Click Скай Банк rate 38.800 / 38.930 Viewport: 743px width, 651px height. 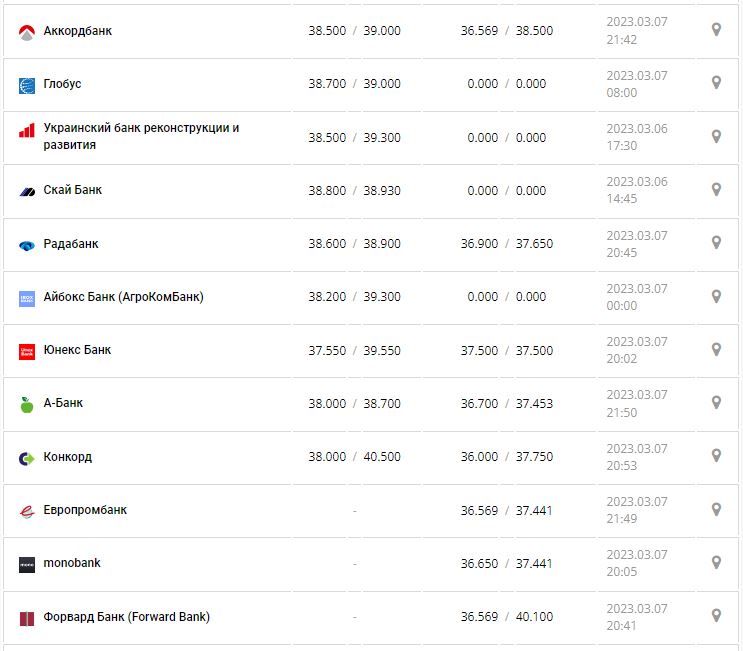(354, 190)
